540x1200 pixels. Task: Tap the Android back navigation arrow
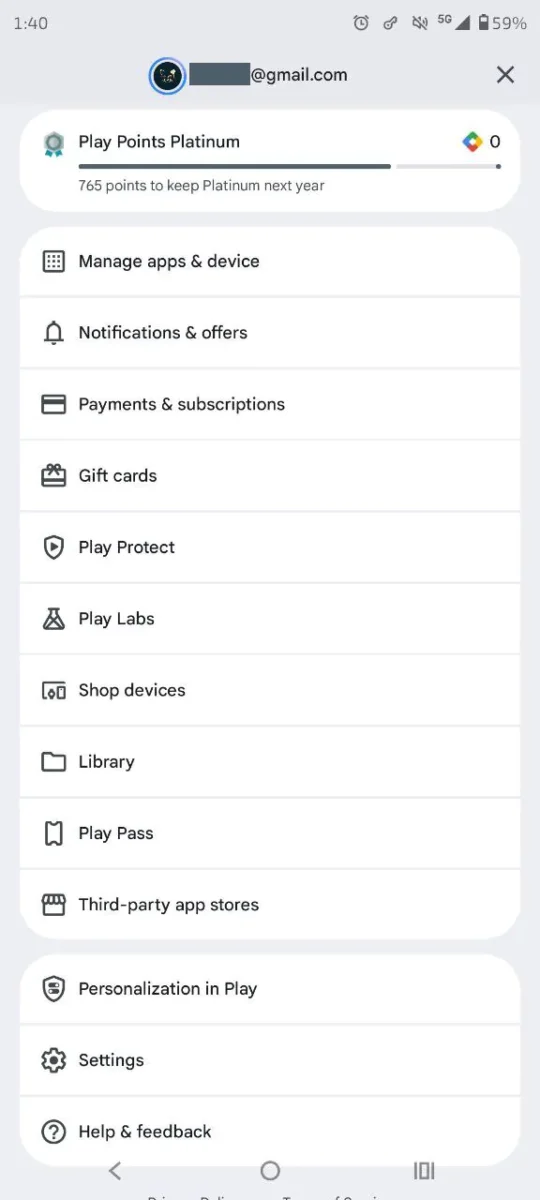(115, 1170)
